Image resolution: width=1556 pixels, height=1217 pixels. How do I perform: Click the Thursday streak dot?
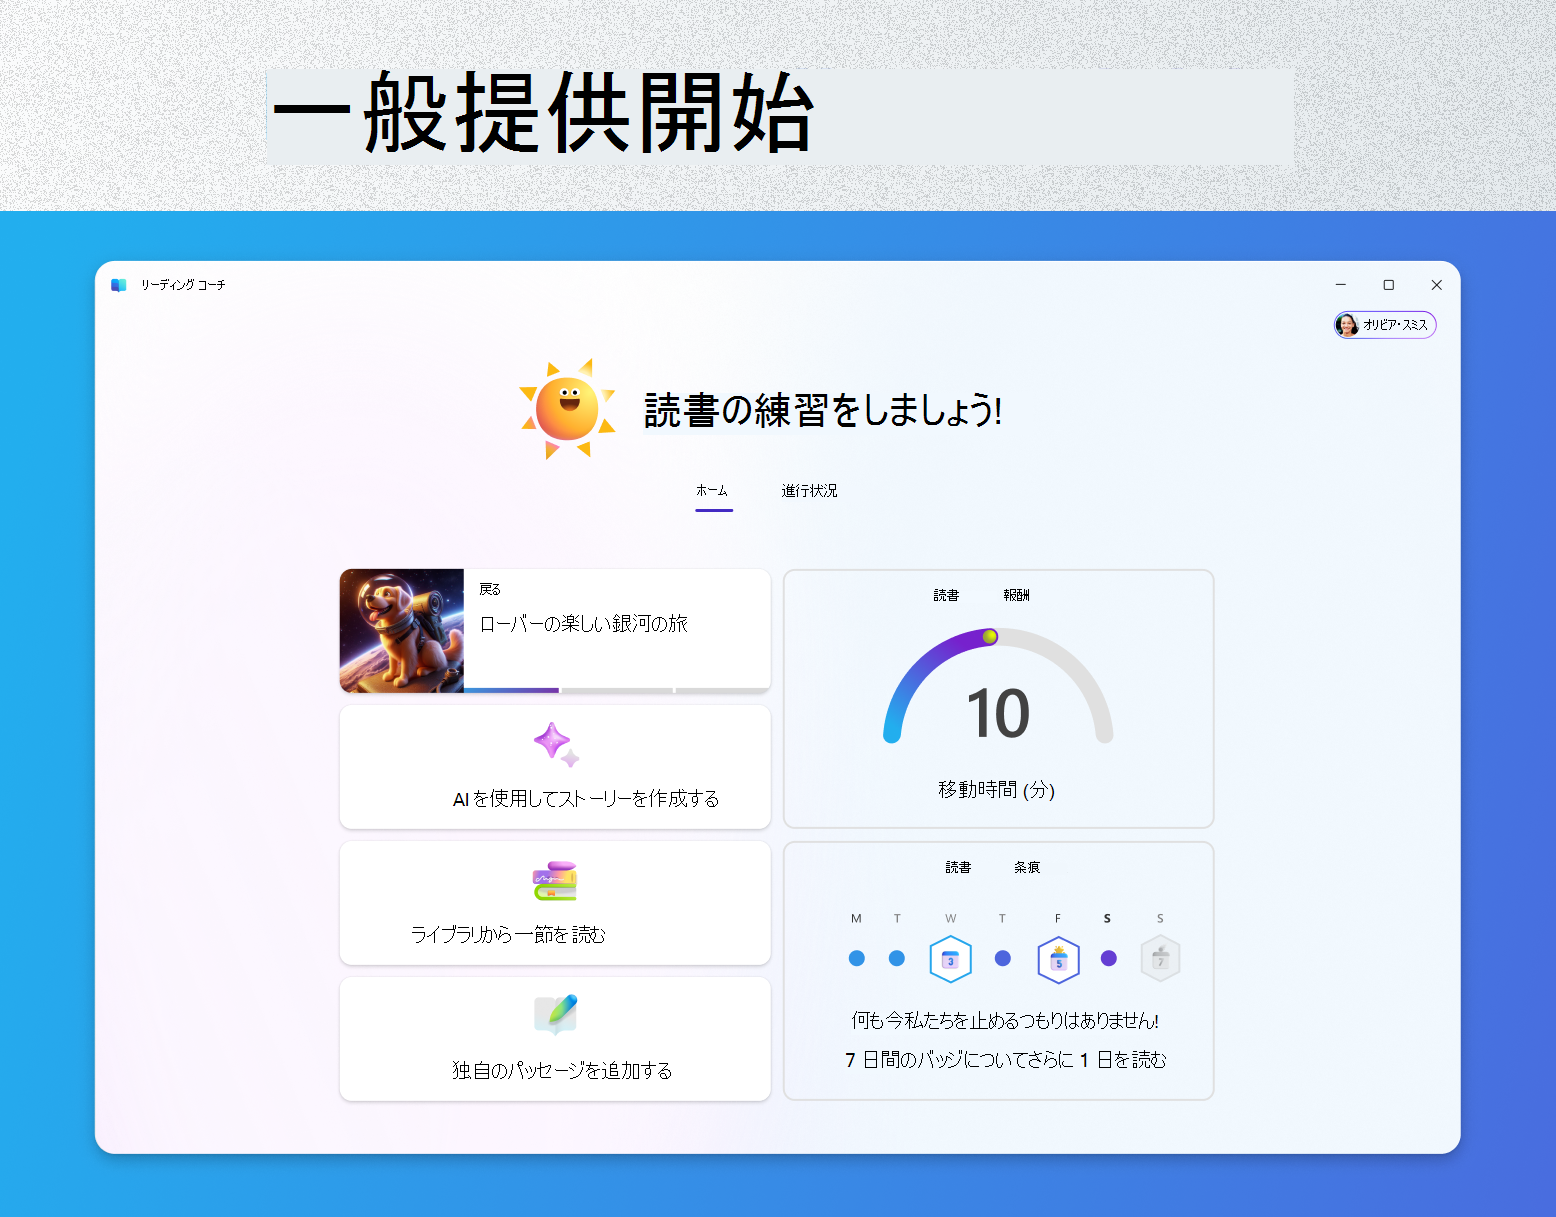click(1003, 958)
